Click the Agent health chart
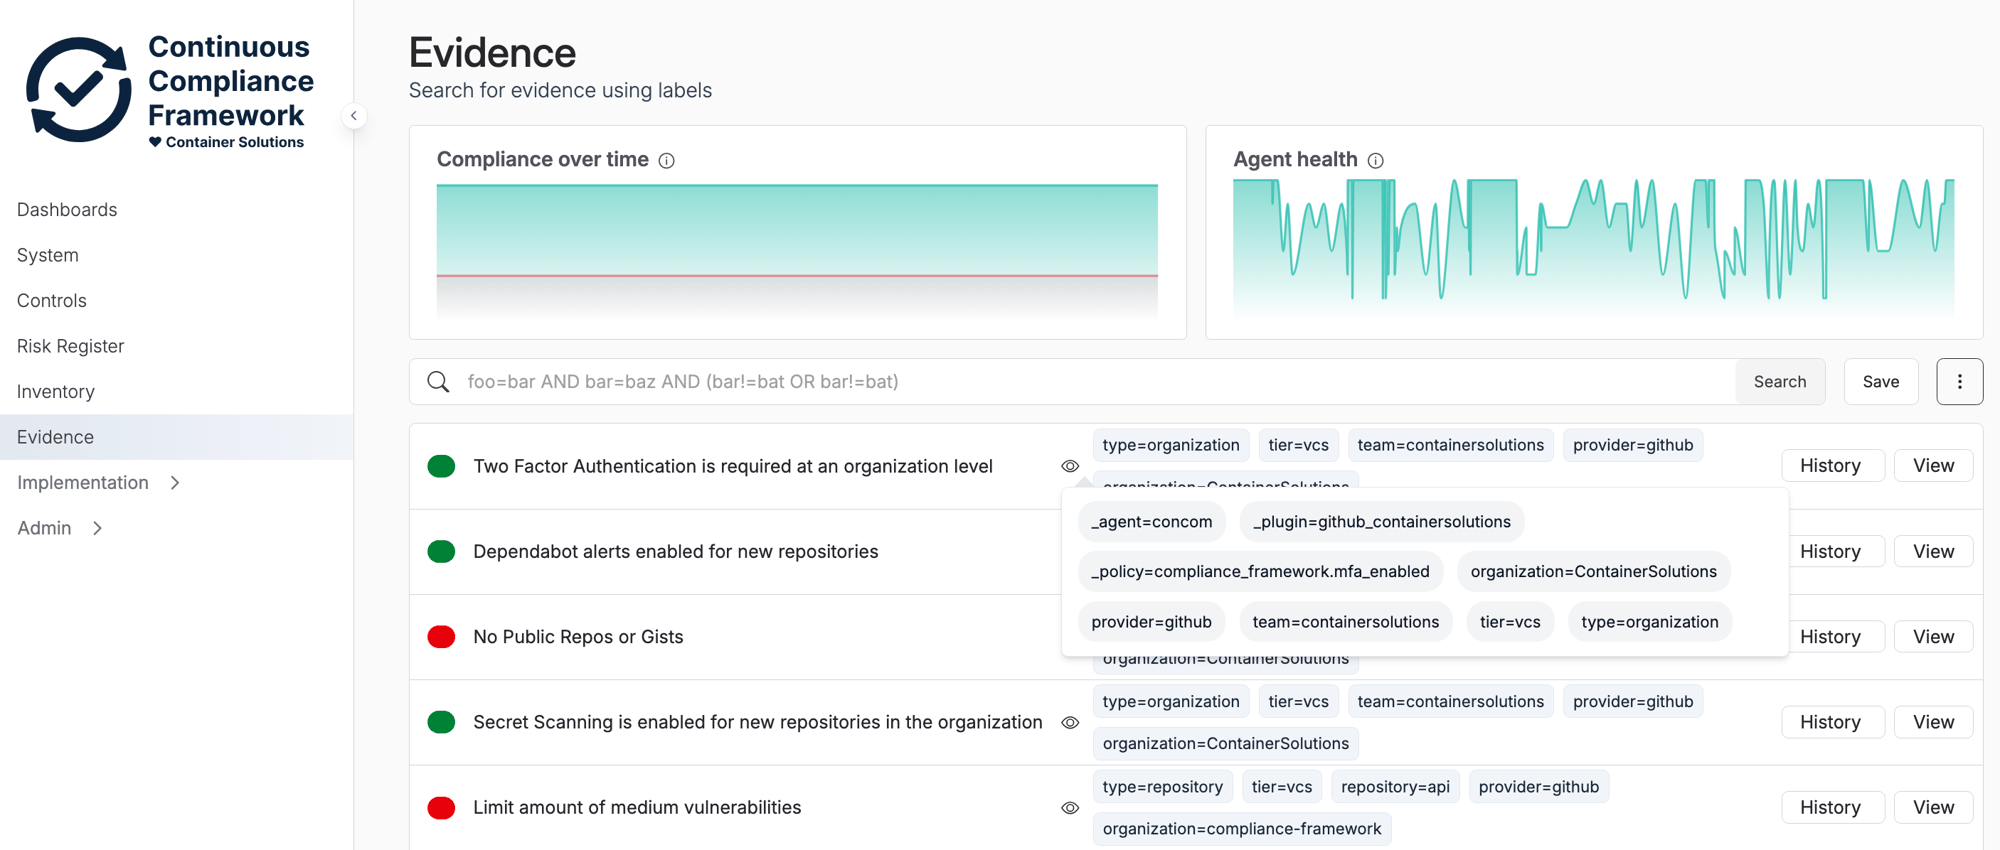Image resolution: width=2000 pixels, height=850 pixels. tap(1594, 247)
